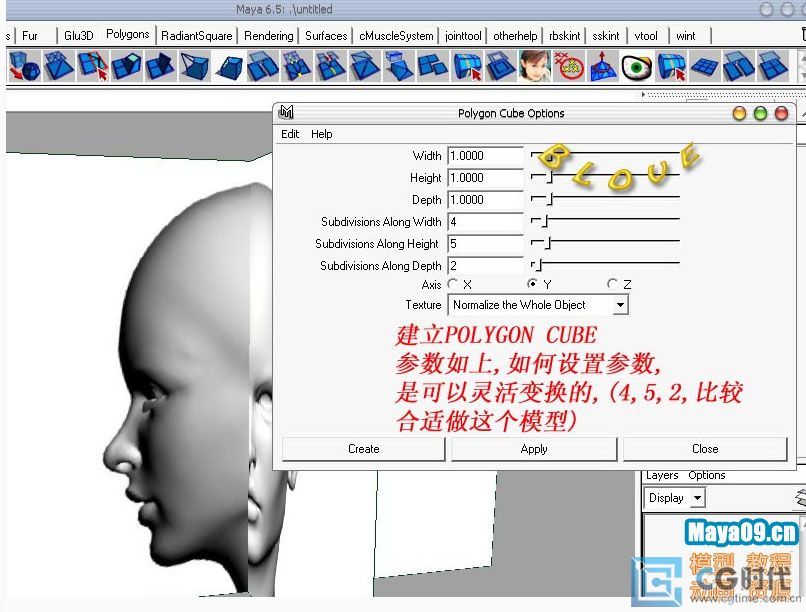Click the cylinder-with-cursor icon right of eyeball

tap(671, 66)
